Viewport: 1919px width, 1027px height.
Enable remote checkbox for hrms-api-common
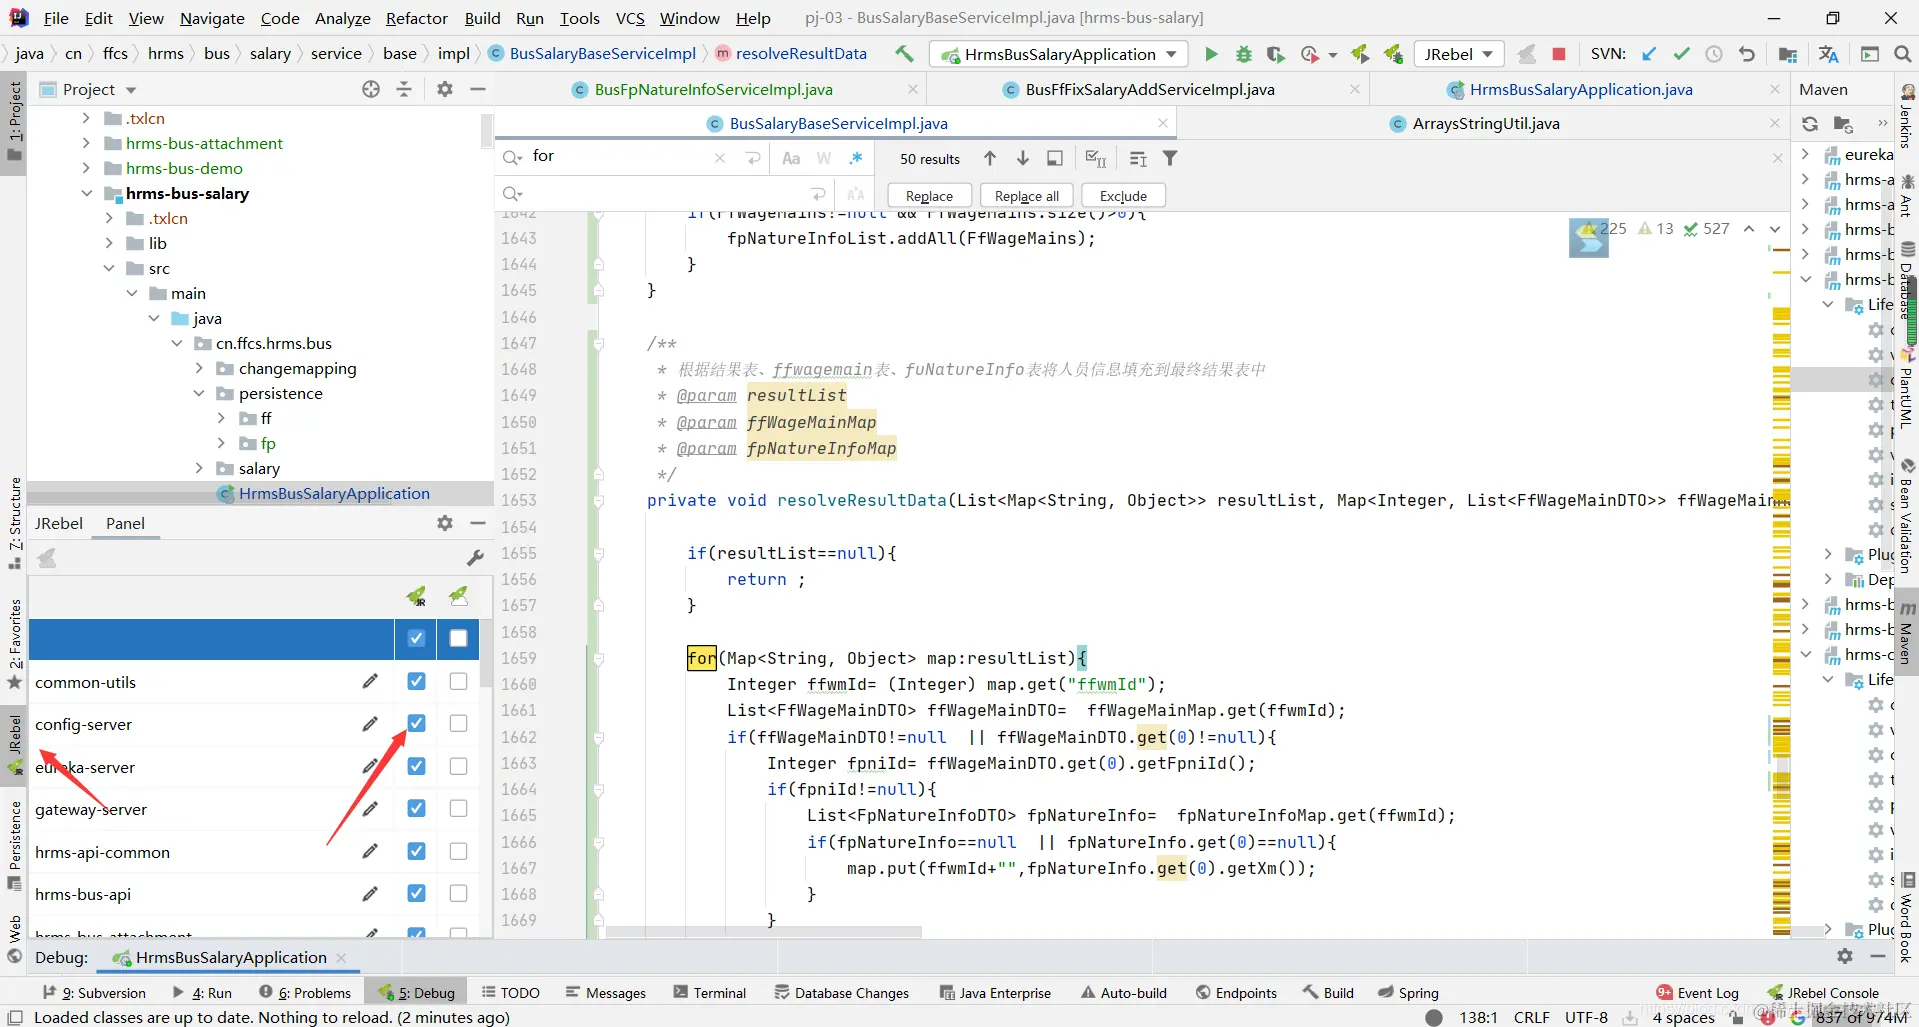[x=459, y=851]
